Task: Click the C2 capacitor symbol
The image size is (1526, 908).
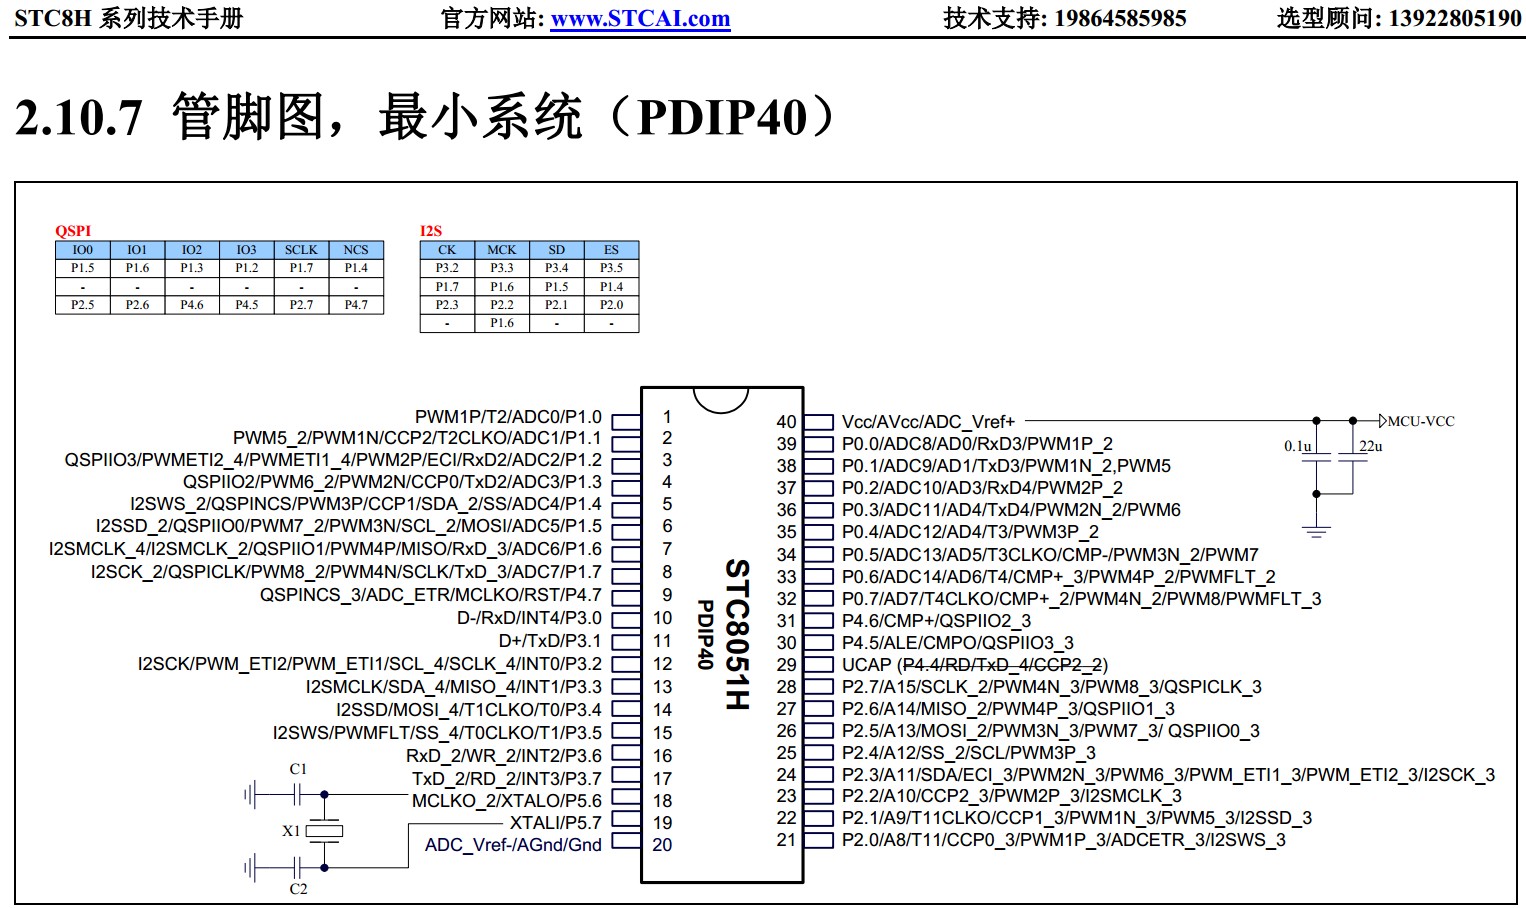Action: pos(296,867)
